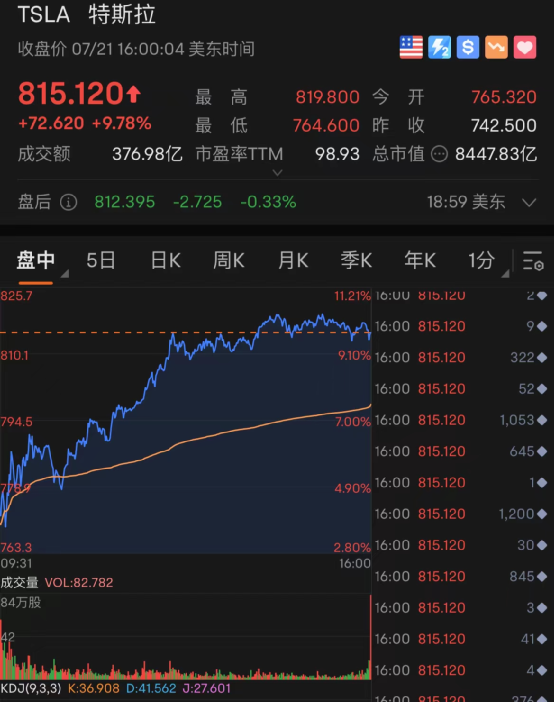Viewport: 554px width, 702px height.
Task: Tap the TSLA 特斯拉 stock title
Action: (86, 14)
